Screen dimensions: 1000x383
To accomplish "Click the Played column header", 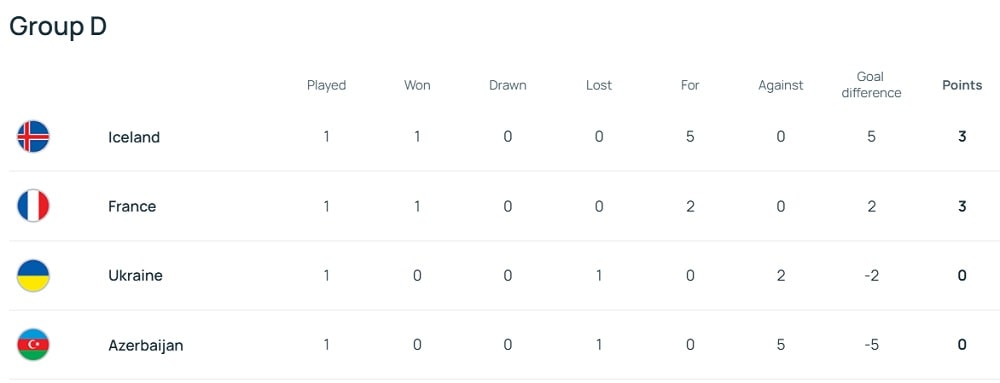I will pyautogui.click(x=327, y=85).
